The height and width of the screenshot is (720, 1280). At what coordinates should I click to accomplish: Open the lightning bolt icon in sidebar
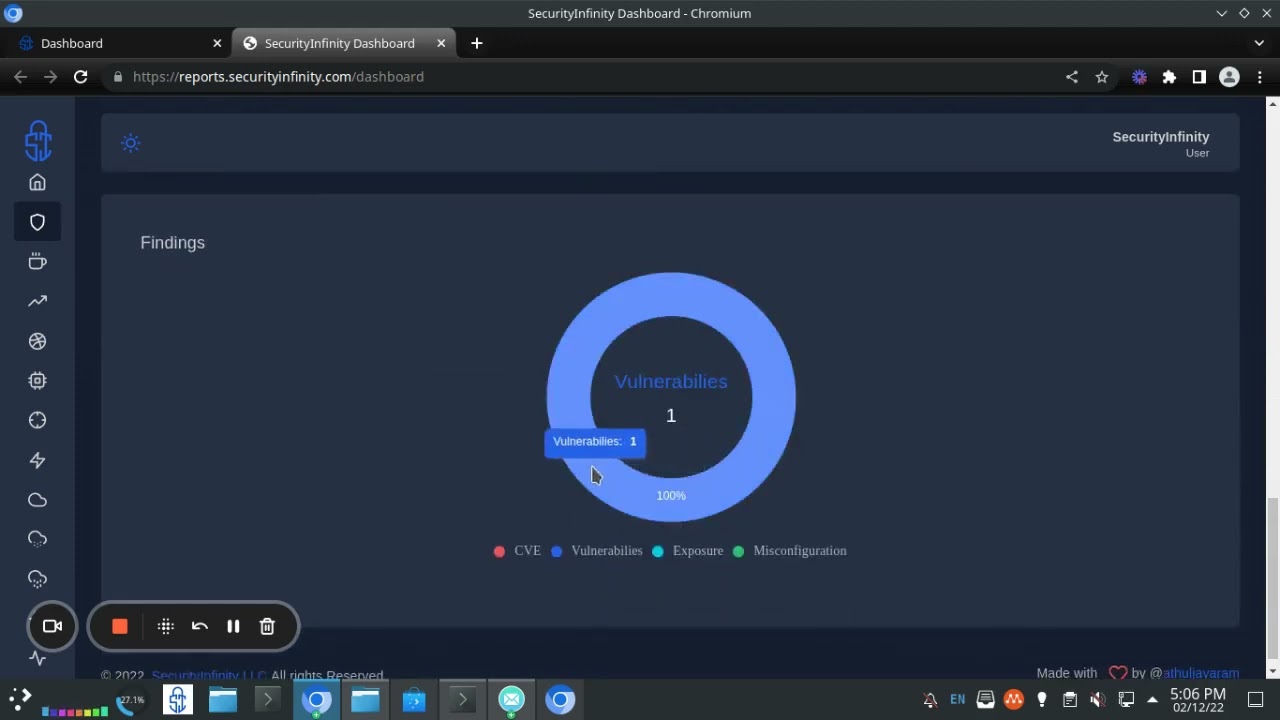[37, 460]
